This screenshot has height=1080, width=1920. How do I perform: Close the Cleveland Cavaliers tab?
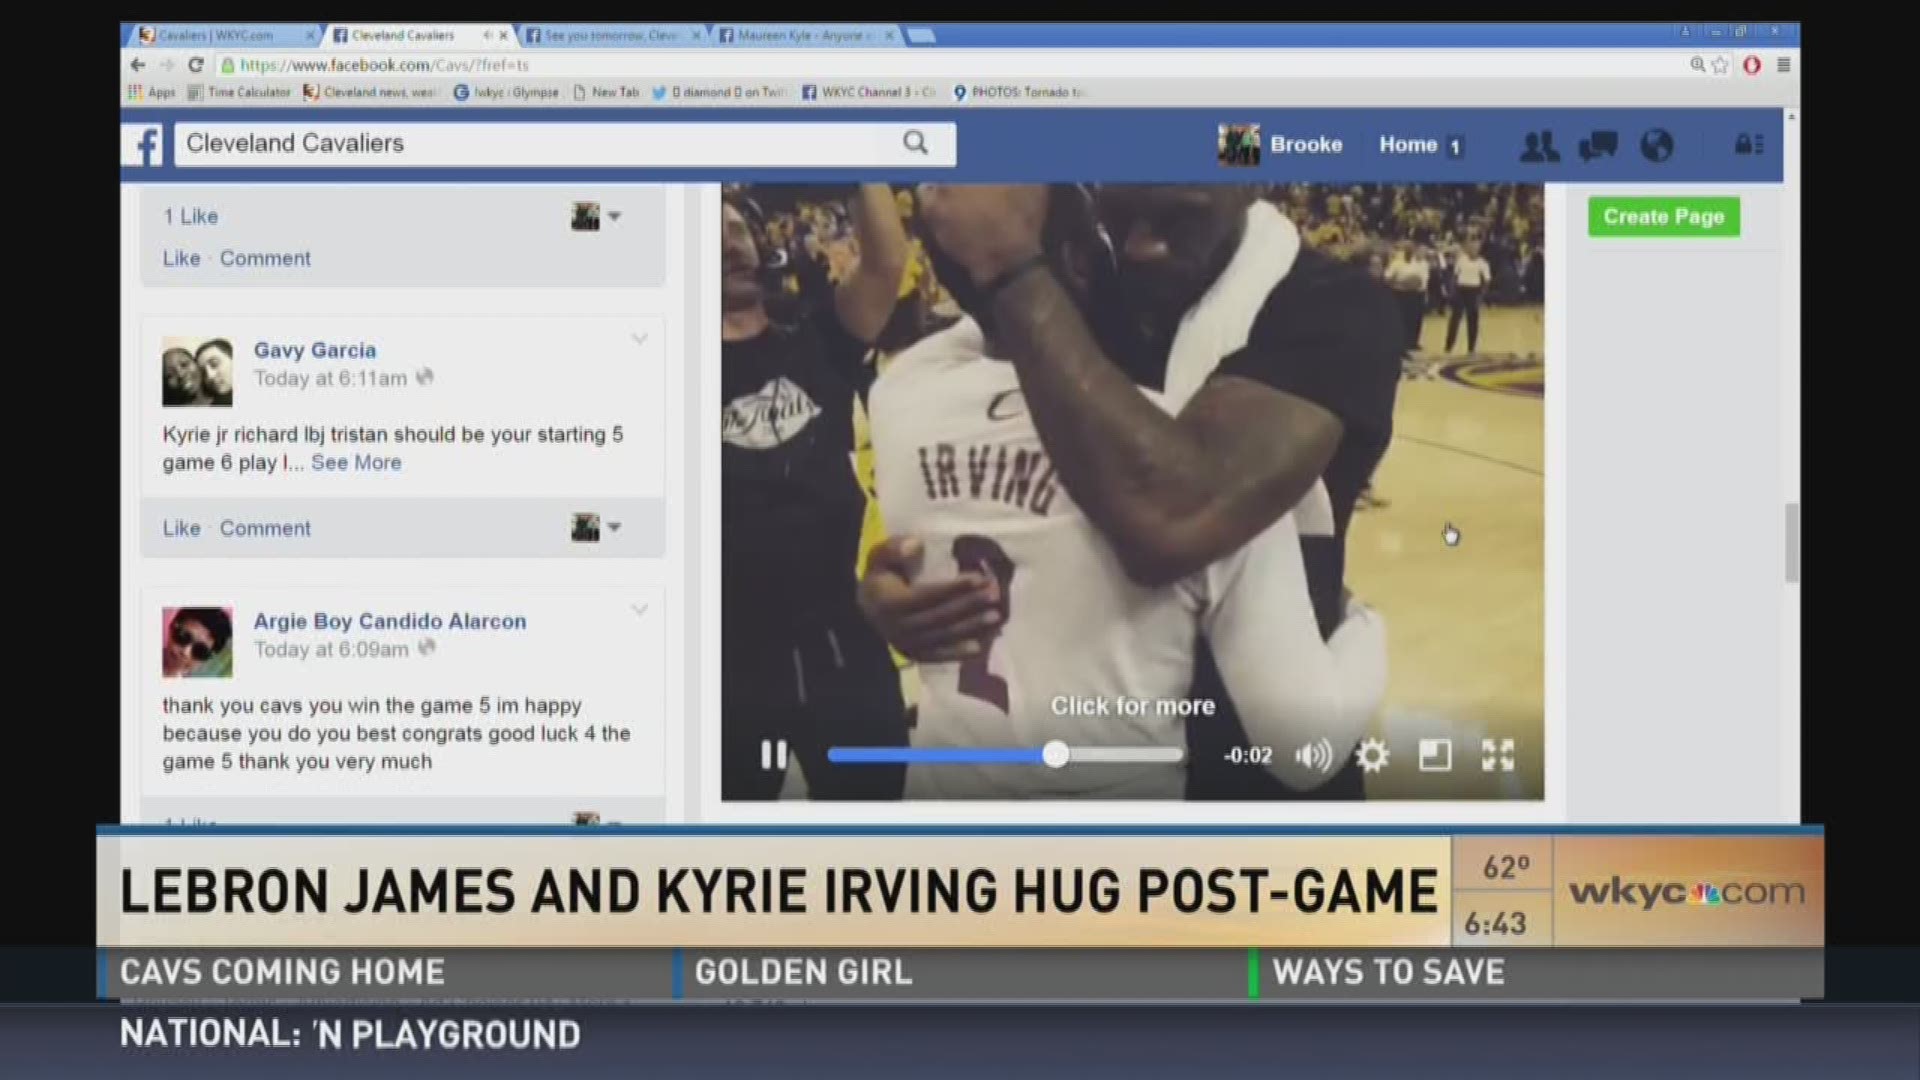tap(503, 35)
